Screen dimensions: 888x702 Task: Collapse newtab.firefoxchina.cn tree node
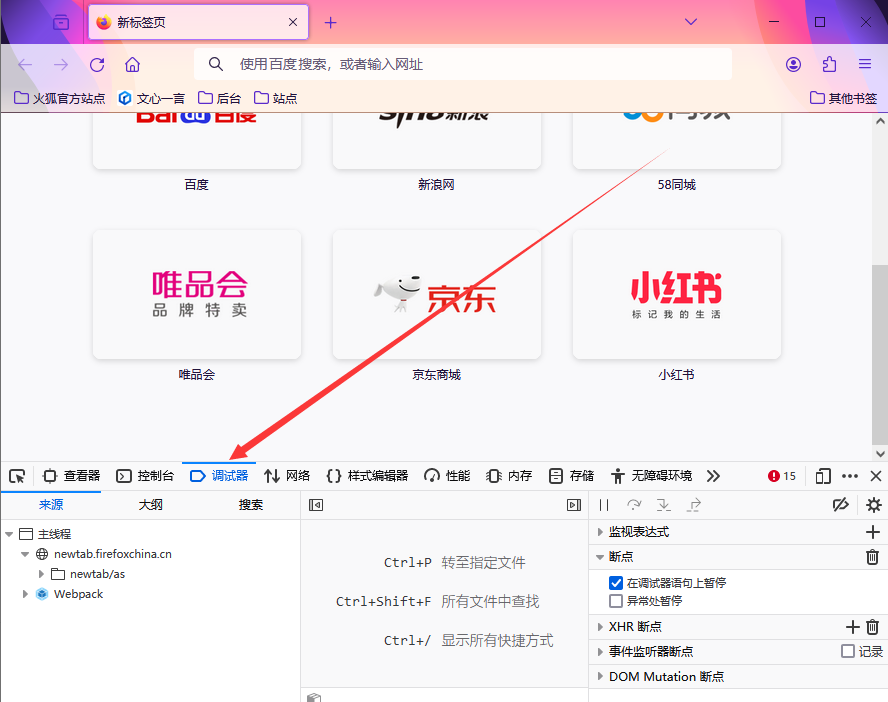(x=25, y=554)
